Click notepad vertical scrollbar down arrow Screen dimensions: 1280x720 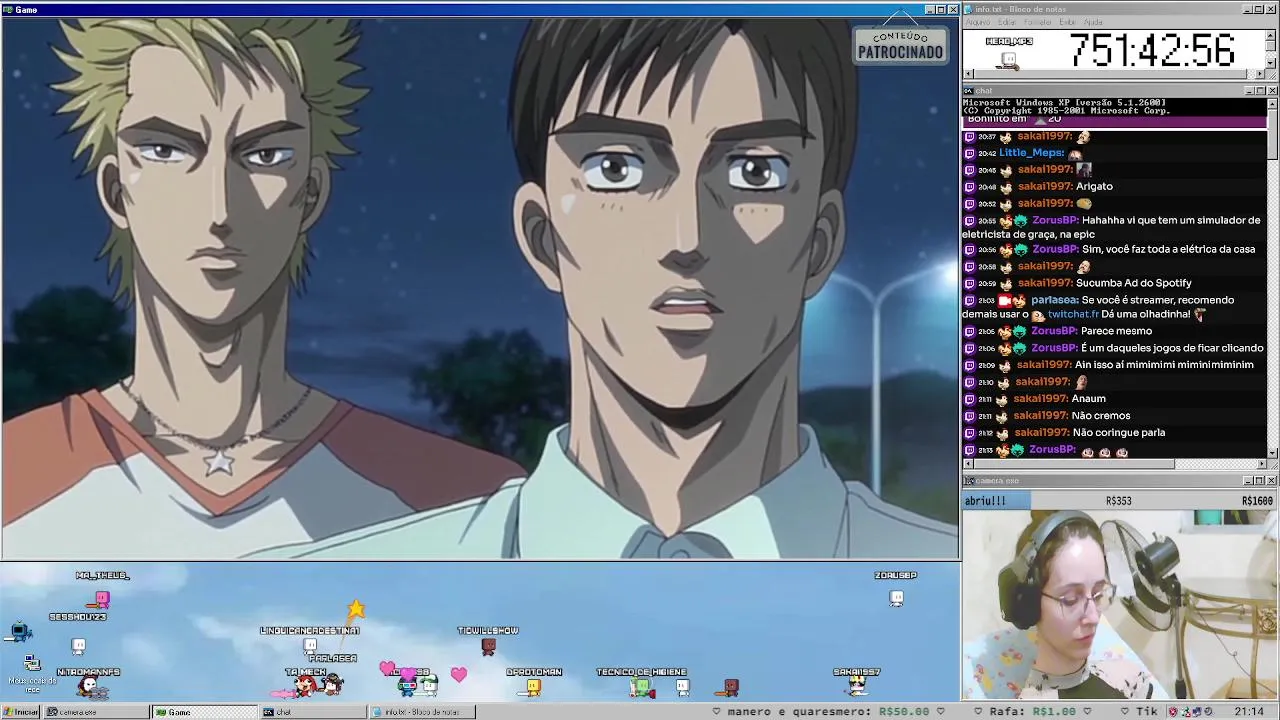pos(1270,62)
